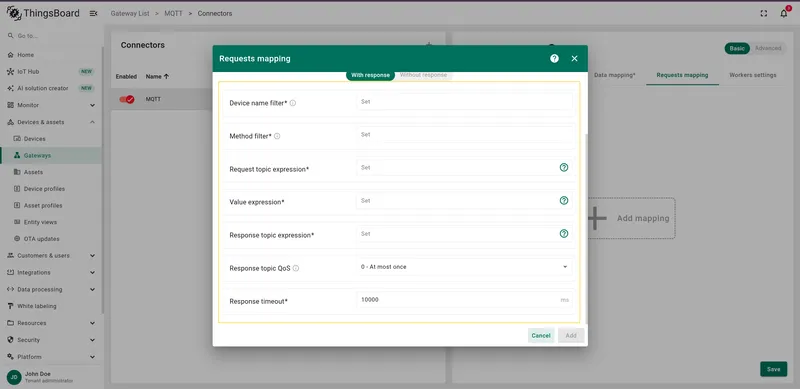
Task: Click the Response topic expression help icon
Action: click(564, 233)
